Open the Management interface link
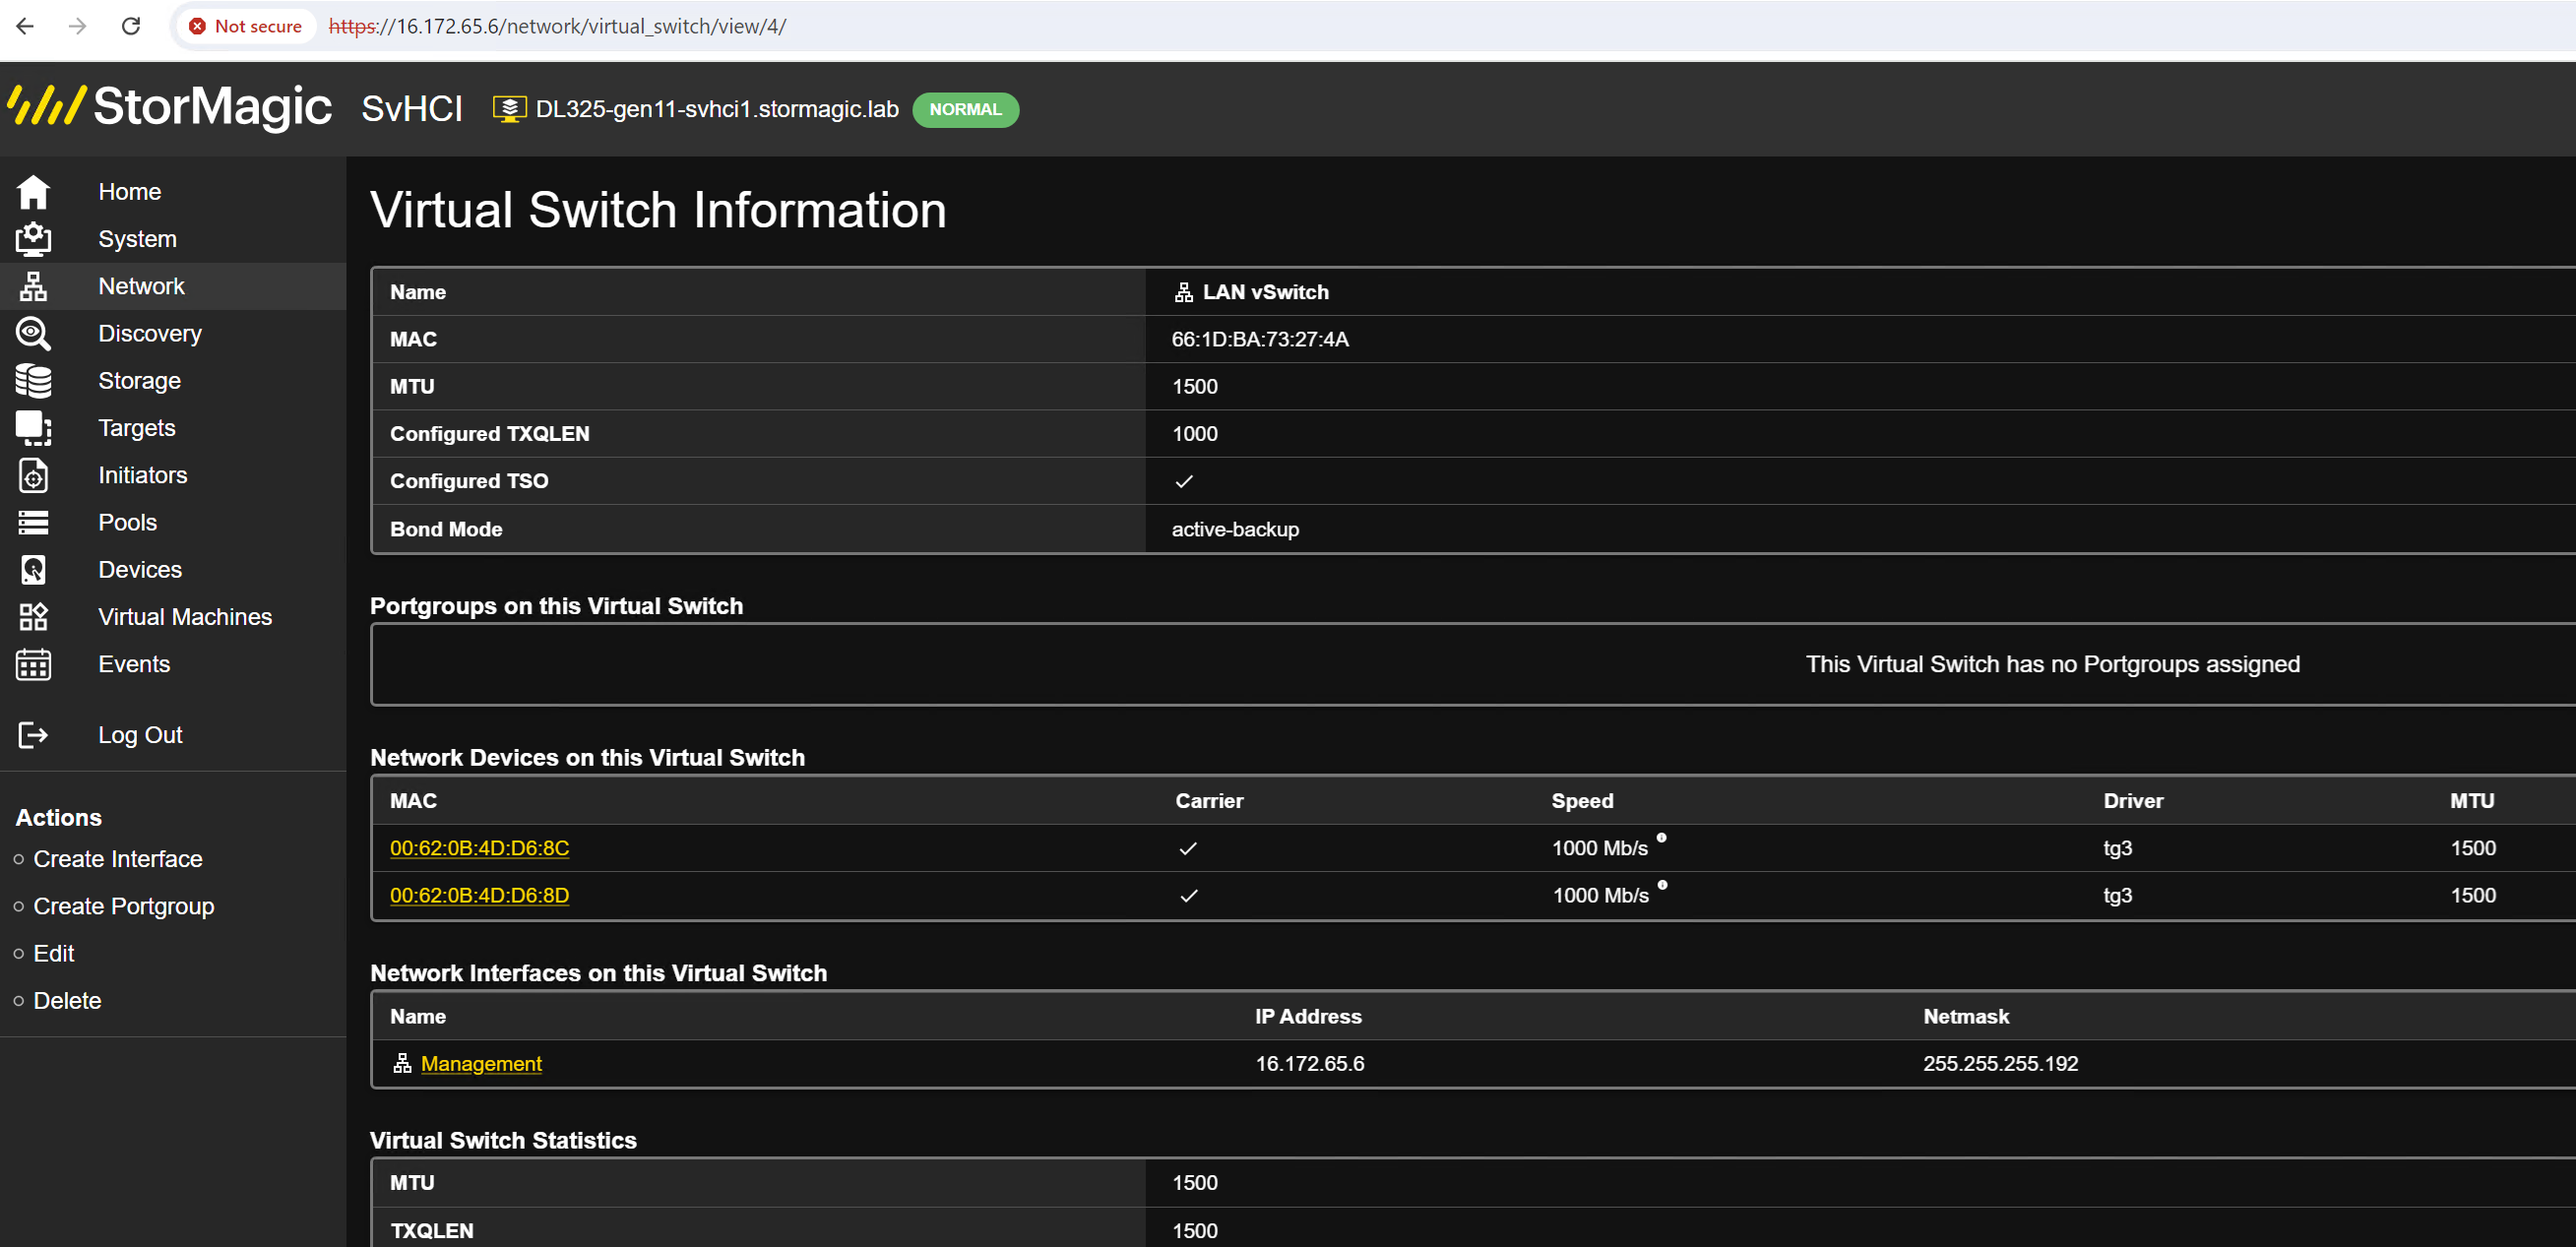This screenshot has height=1247, width=2576. [481, 1063]
